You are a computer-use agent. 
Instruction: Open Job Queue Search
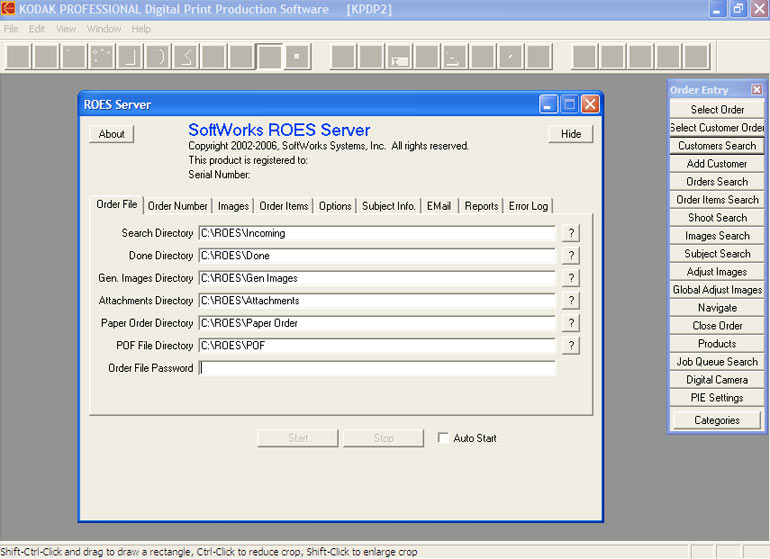(x=717, y=362)
